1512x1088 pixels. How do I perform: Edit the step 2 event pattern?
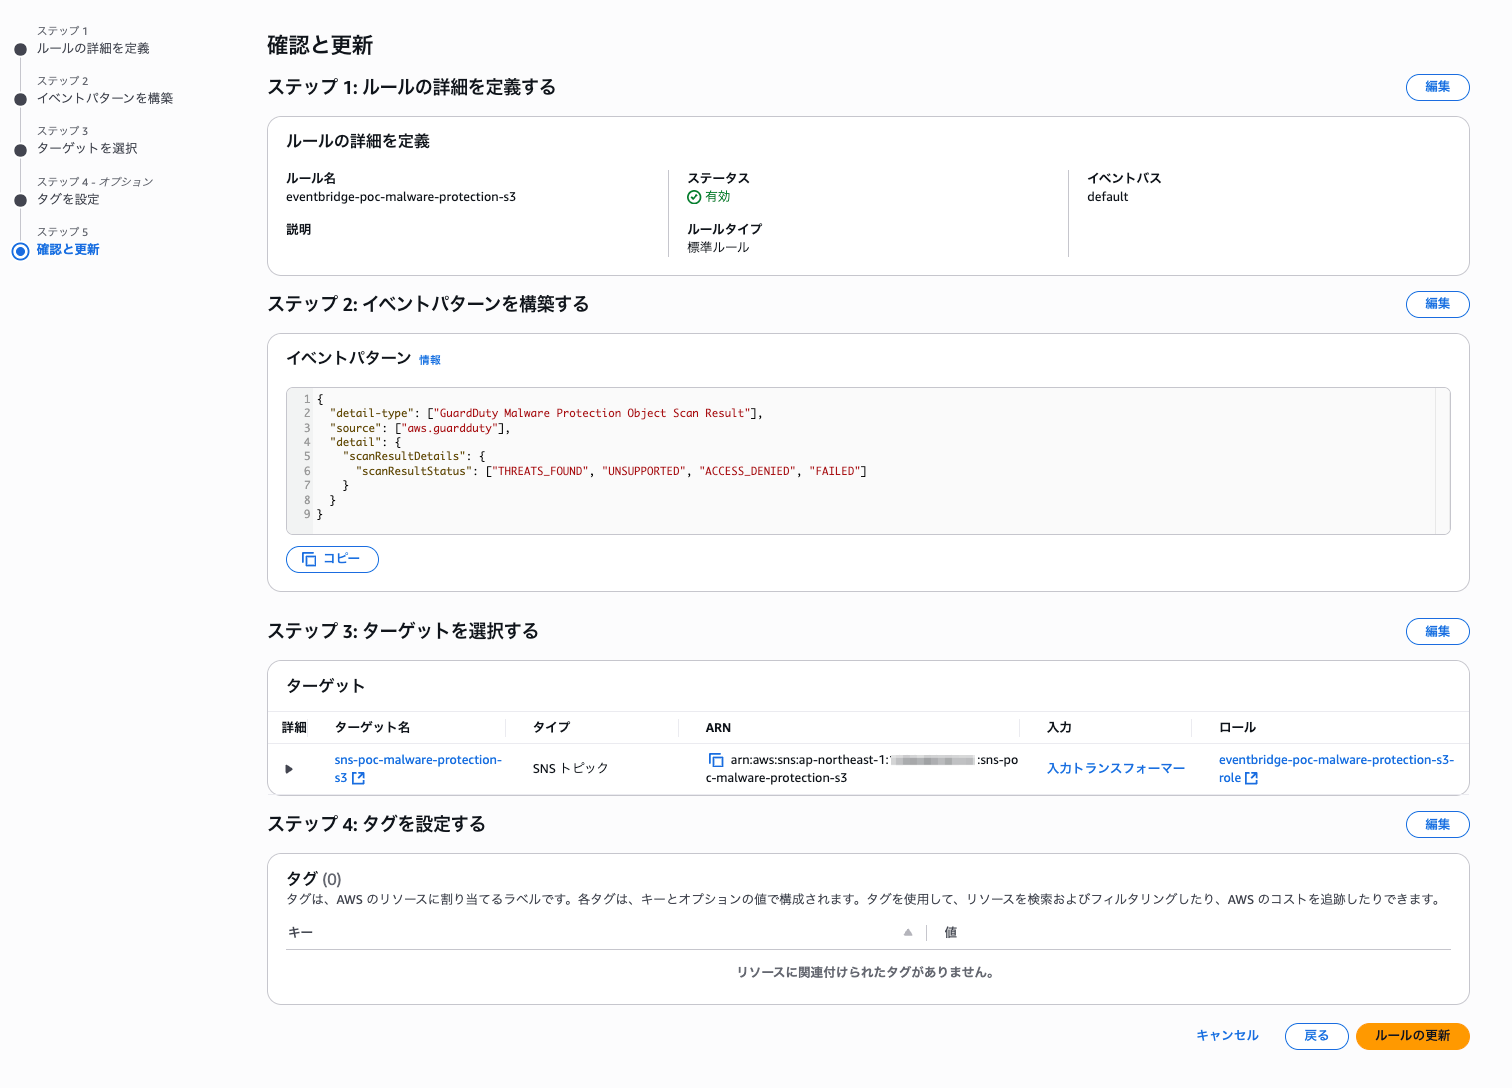pos(1437,304)
